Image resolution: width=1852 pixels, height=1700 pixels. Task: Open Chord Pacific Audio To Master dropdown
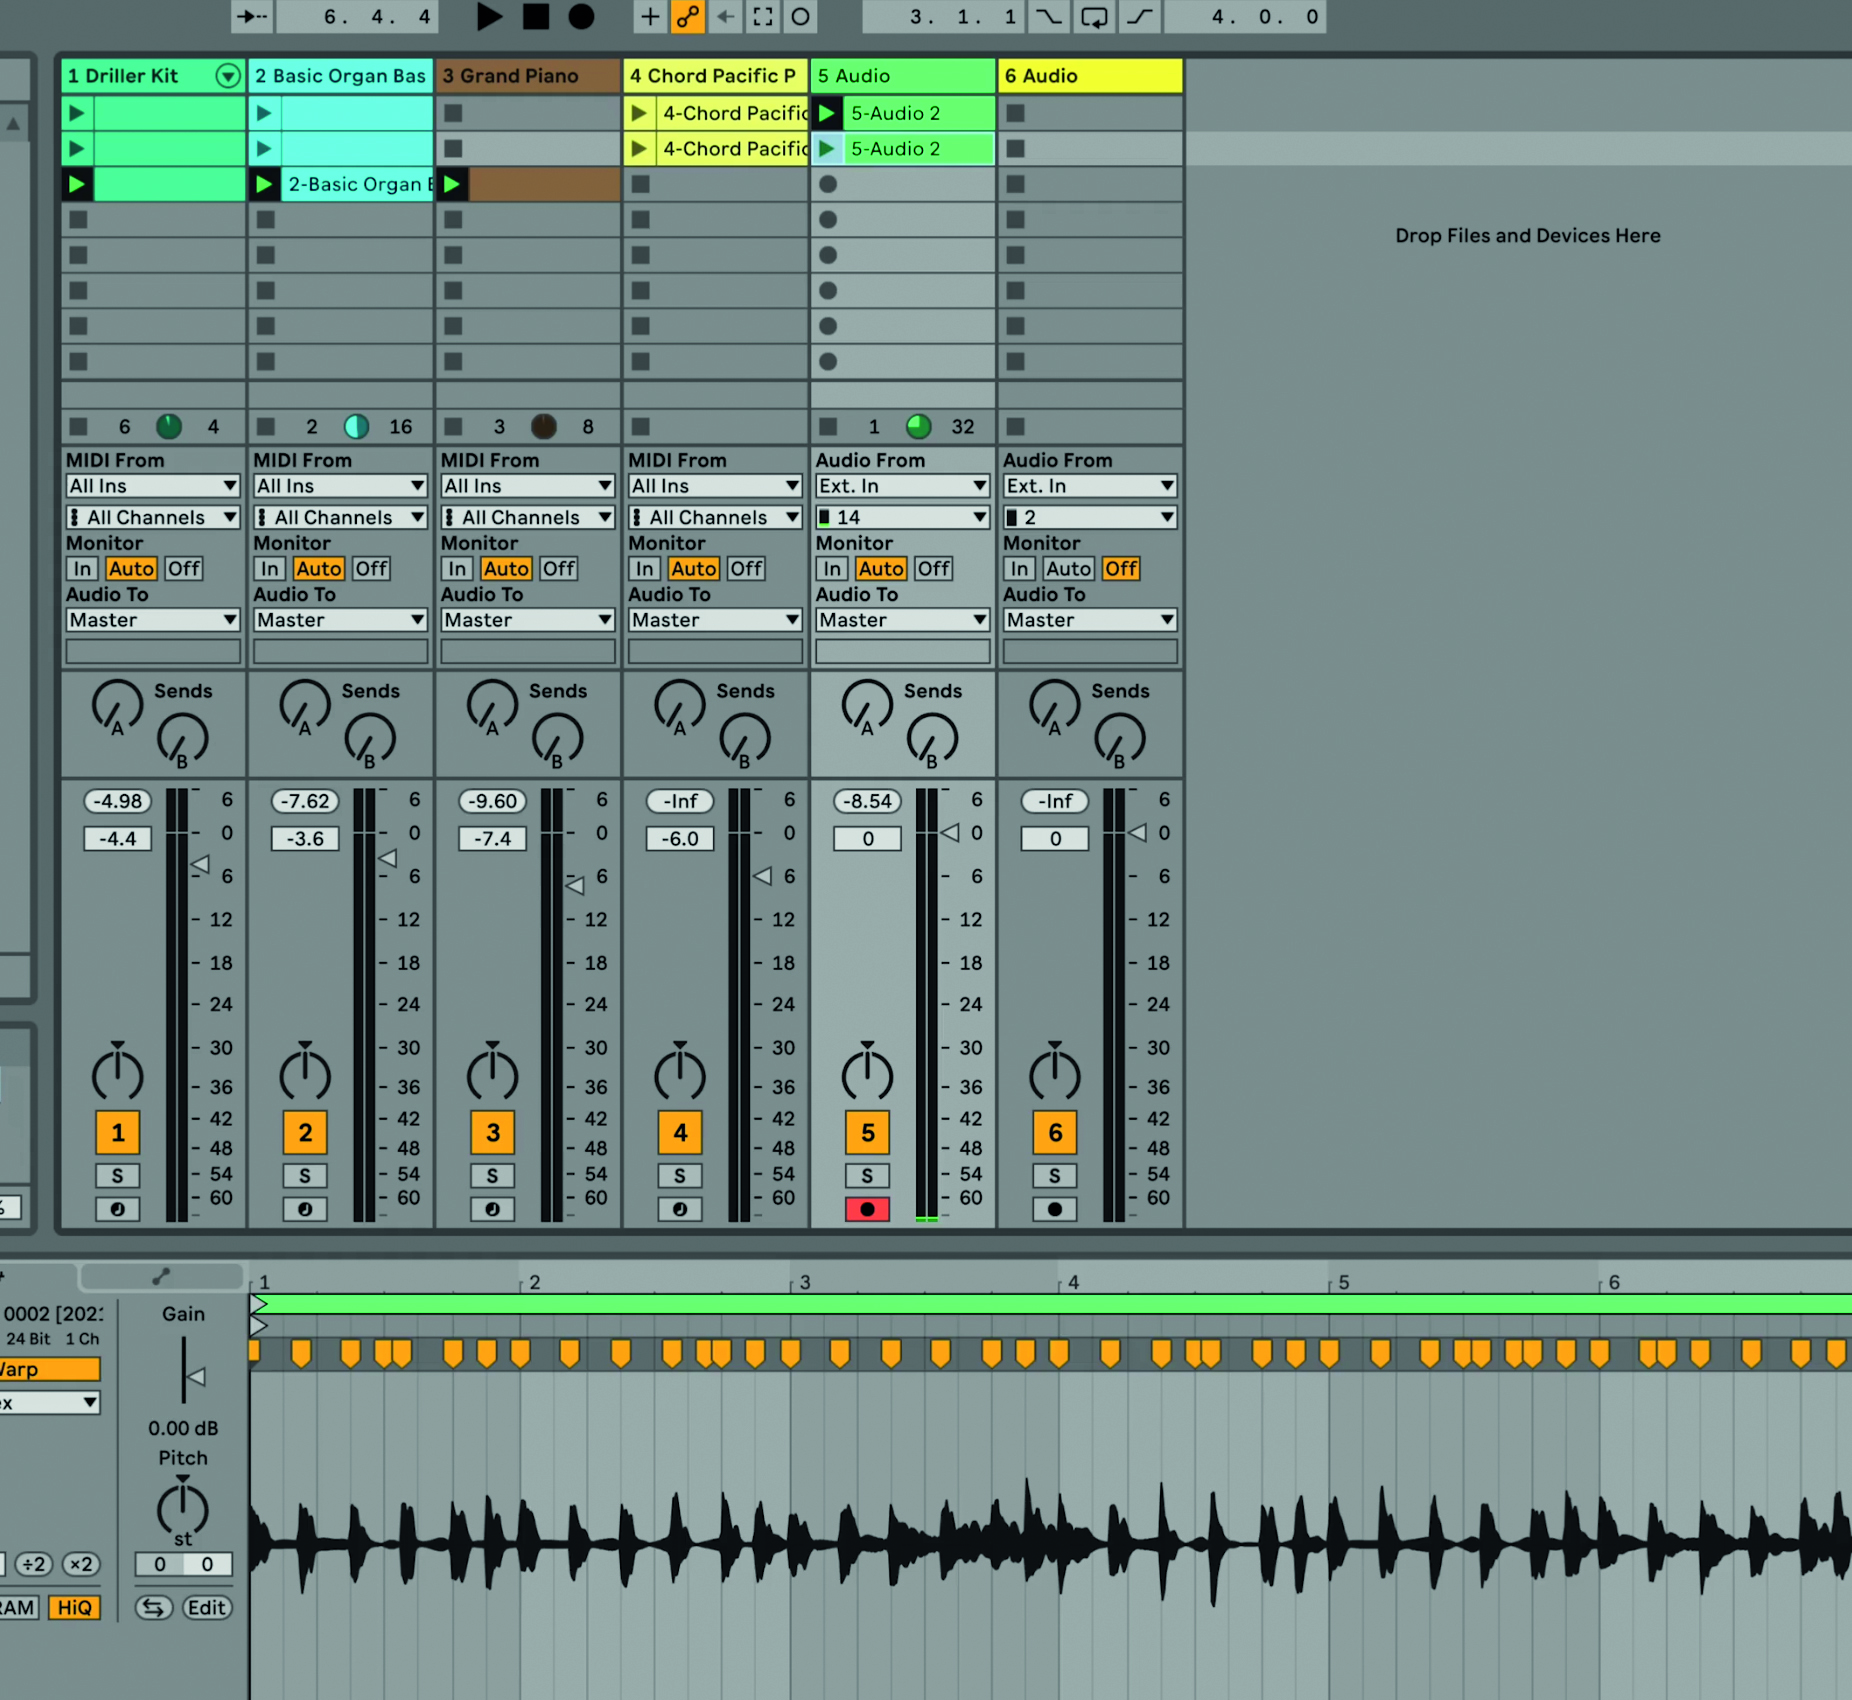[x=715, y=620]
